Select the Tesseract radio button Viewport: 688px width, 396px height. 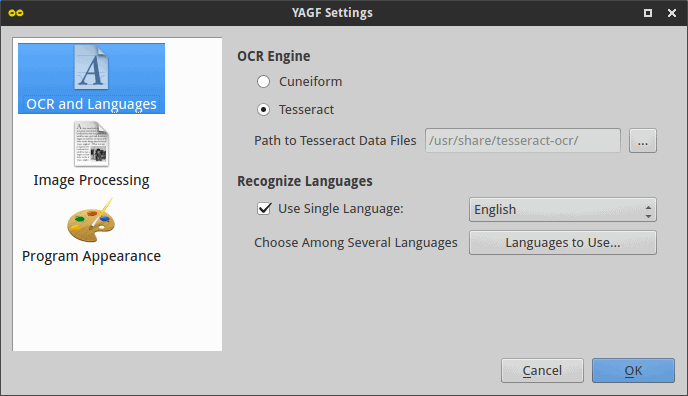click(x=263, y=109)
